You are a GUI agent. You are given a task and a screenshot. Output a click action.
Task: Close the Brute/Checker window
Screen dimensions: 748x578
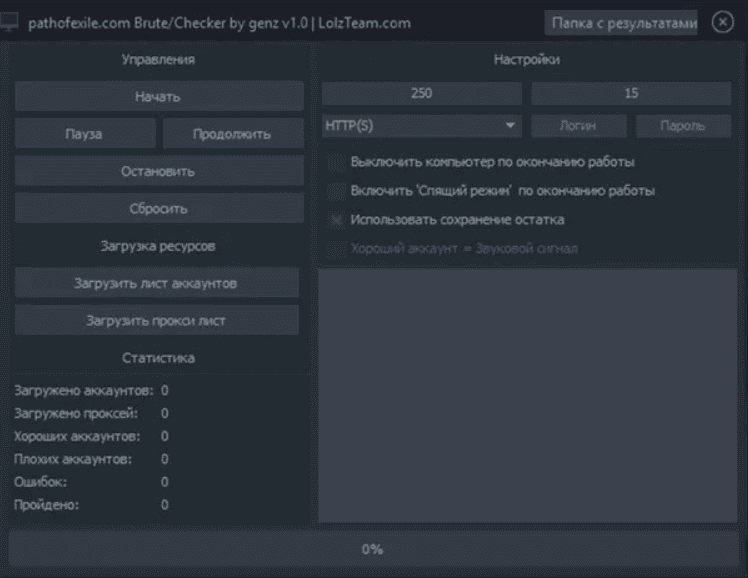pos(722,22)
